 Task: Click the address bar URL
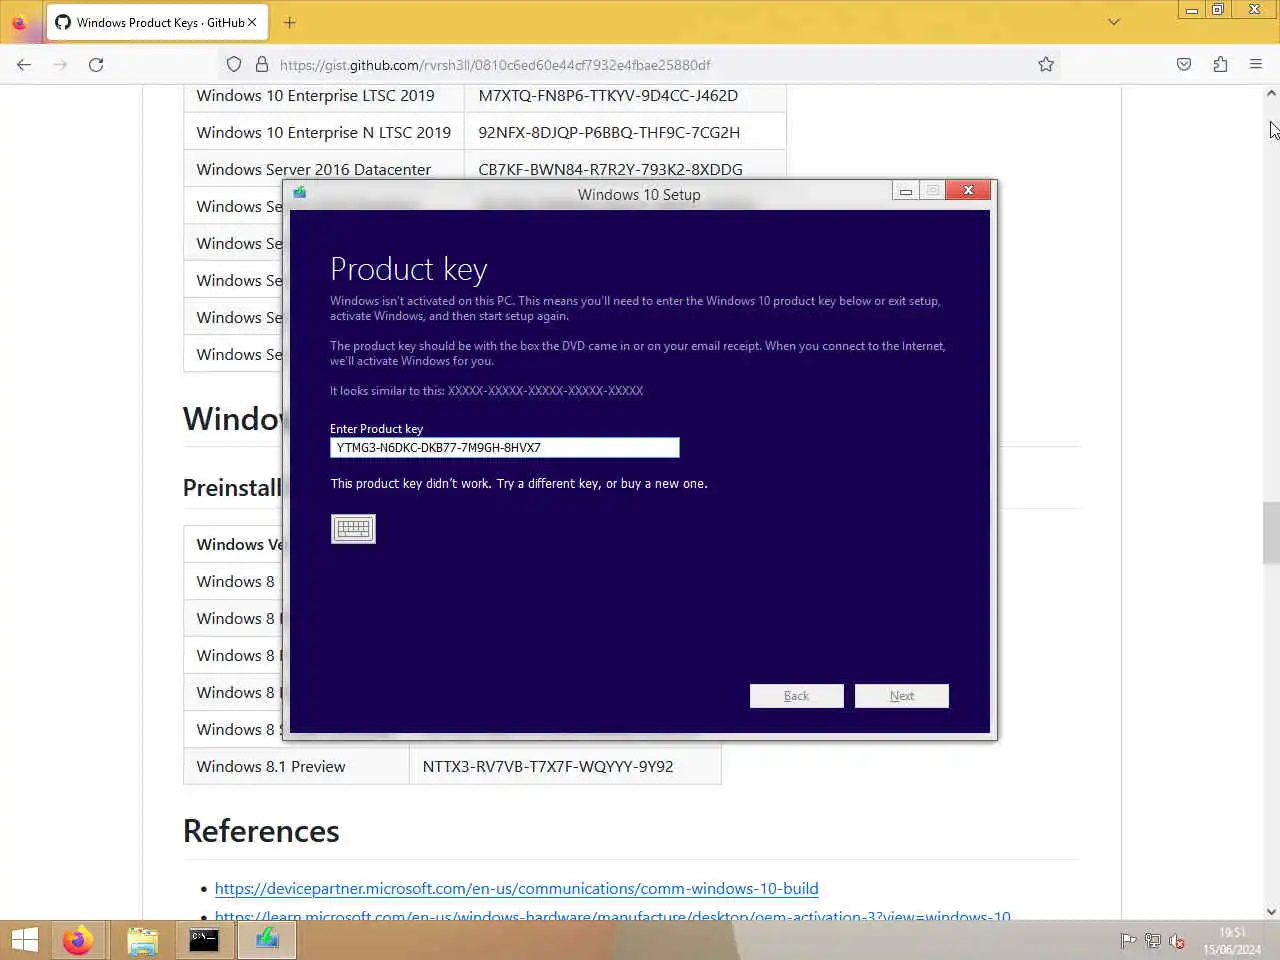pyautogui.click(x=495, y=65)
